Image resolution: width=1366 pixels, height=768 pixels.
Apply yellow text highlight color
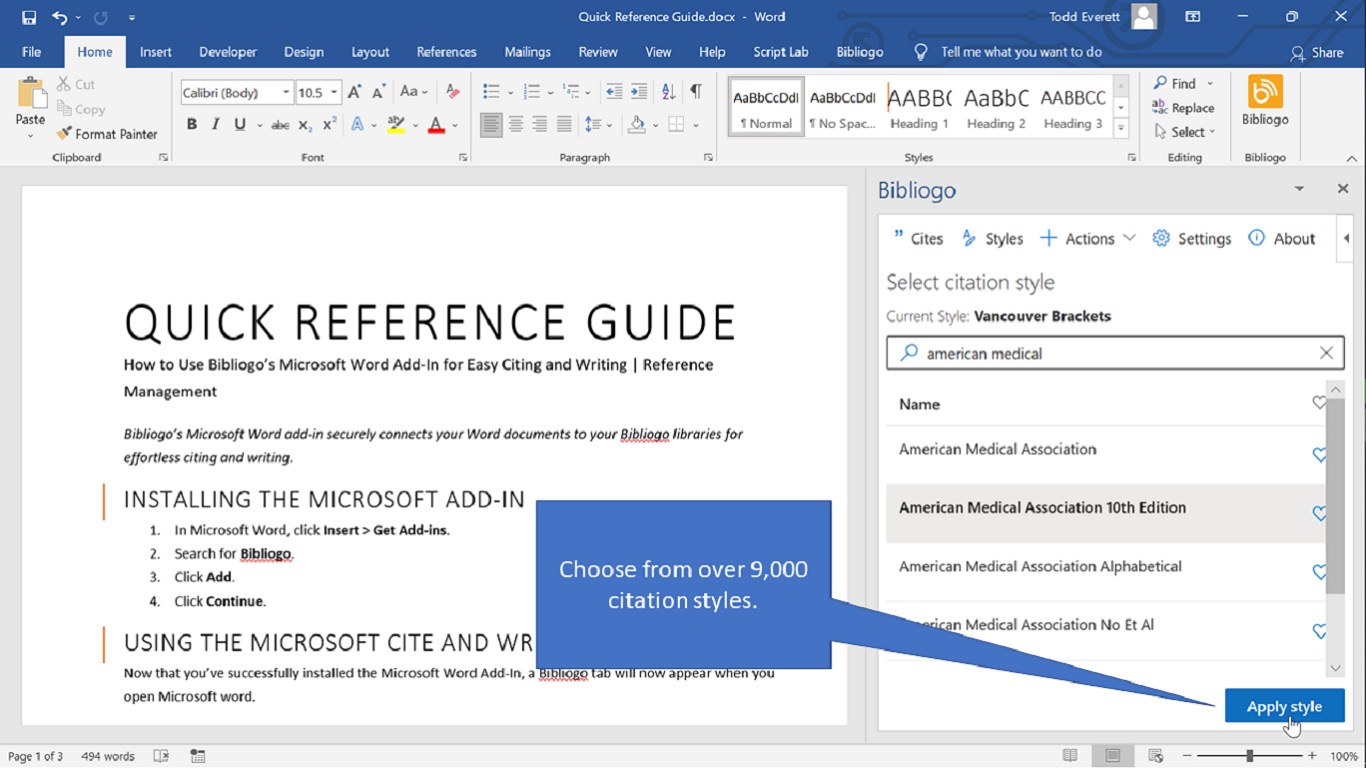(x=396, y=125)
